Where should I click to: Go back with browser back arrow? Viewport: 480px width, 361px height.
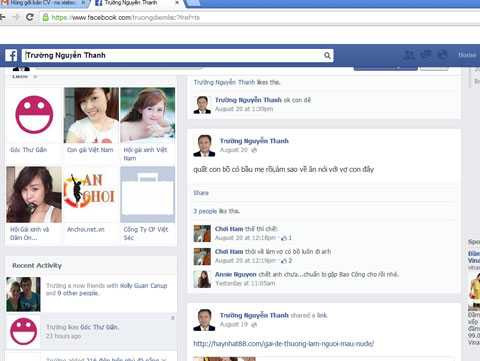point(3,17)
